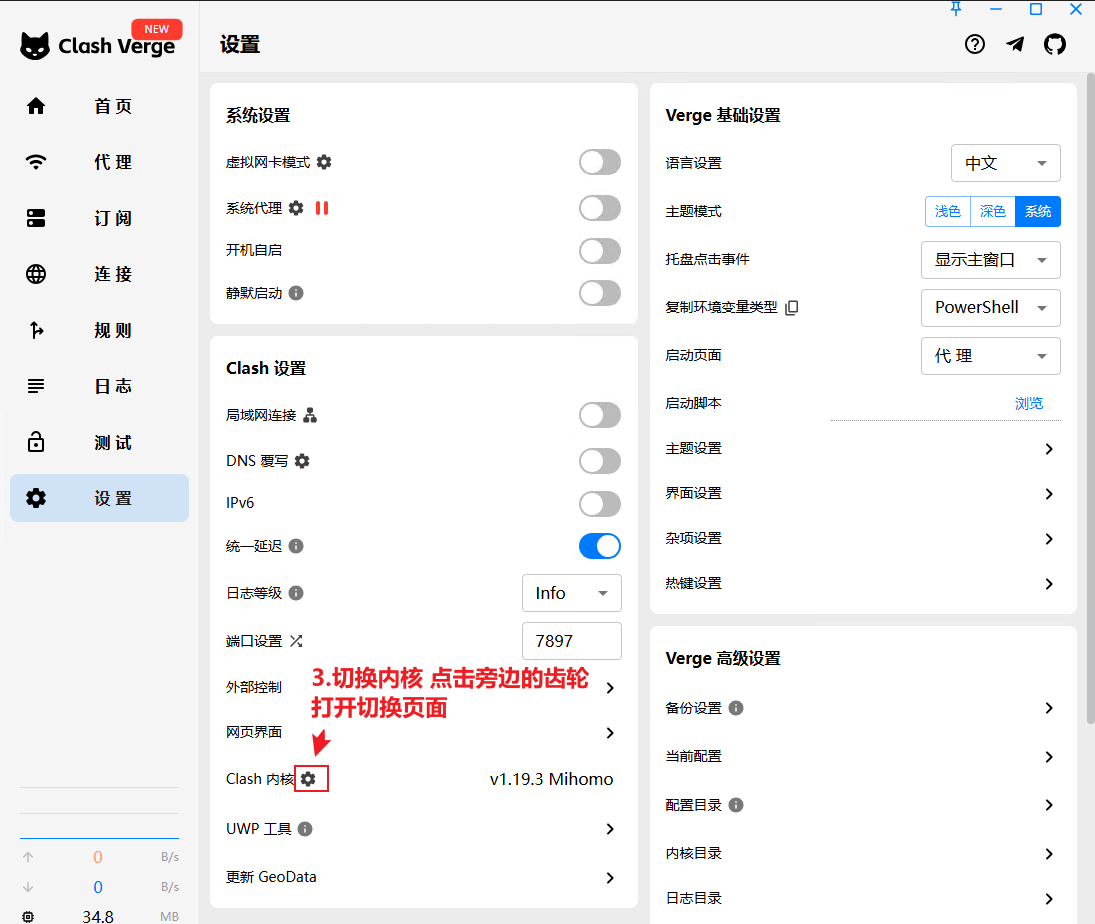The image size is (1095, 924).
Task: Open the GitHub repository icon
Action: [x=1055, y=44]
